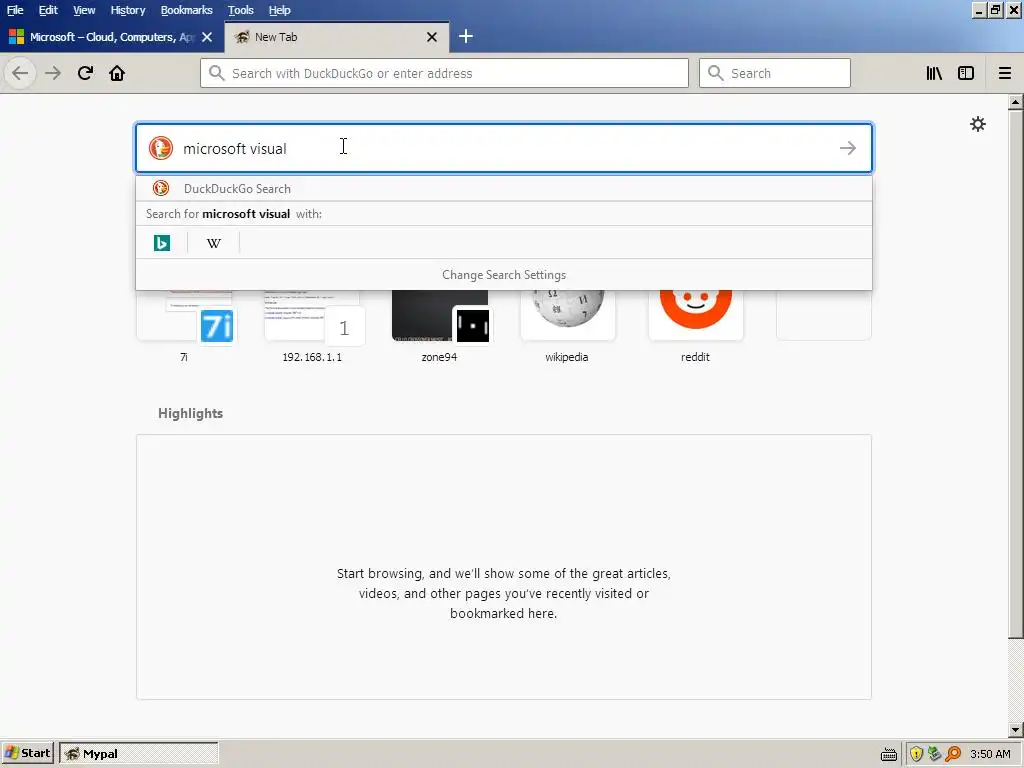Switch to the Microsoft tab

tap(111, 37)
